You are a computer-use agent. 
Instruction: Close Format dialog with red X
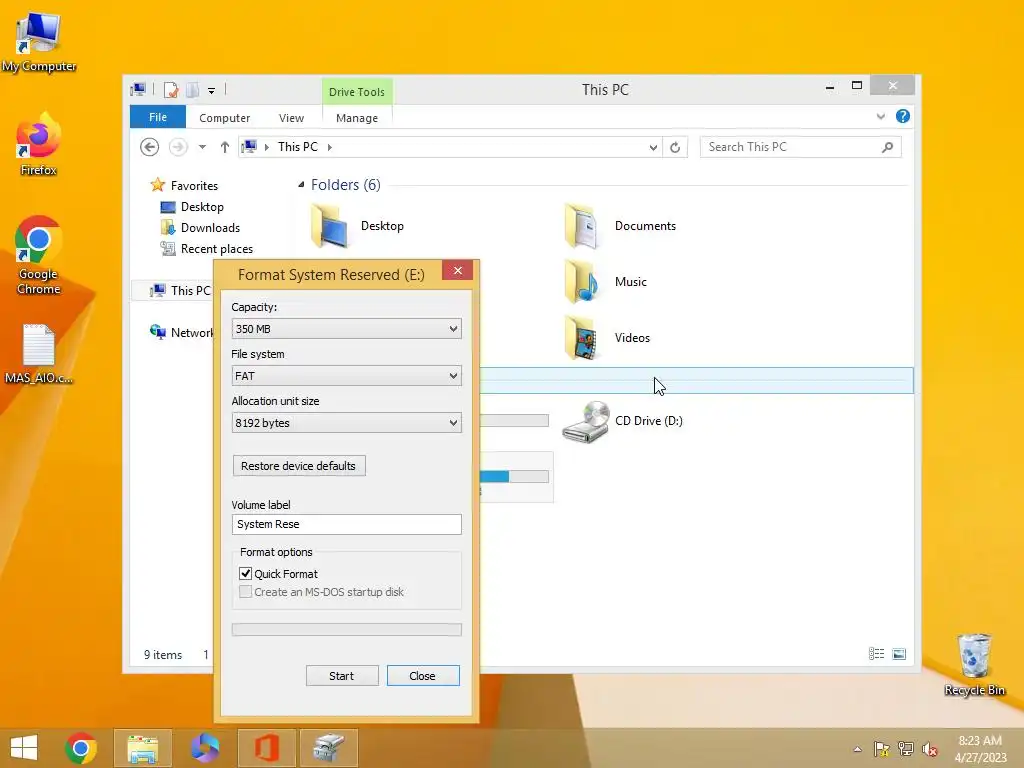click(457, 270)
